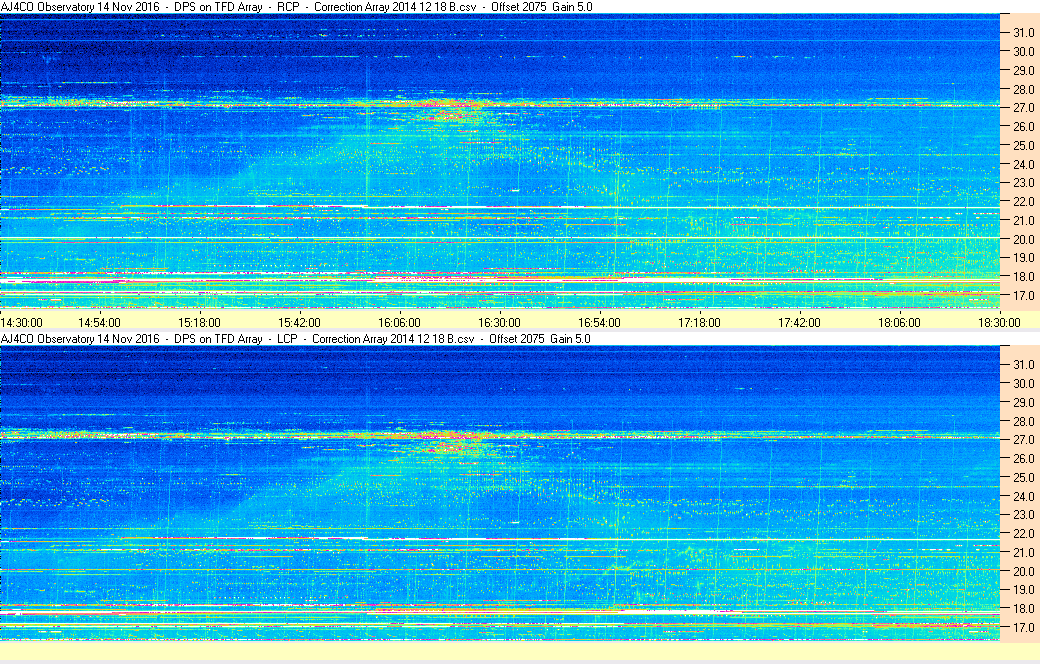Viewport: 1040px width, 664px height.
Task: Pick 25.0 on the RCP frequency axis
Action: click(x=1023, y=145)
